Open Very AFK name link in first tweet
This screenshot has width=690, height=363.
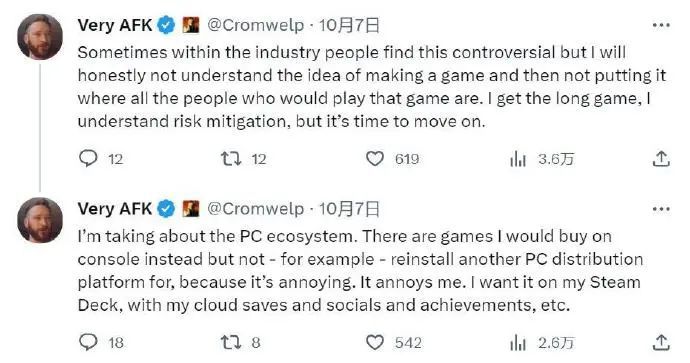(115, 25)
